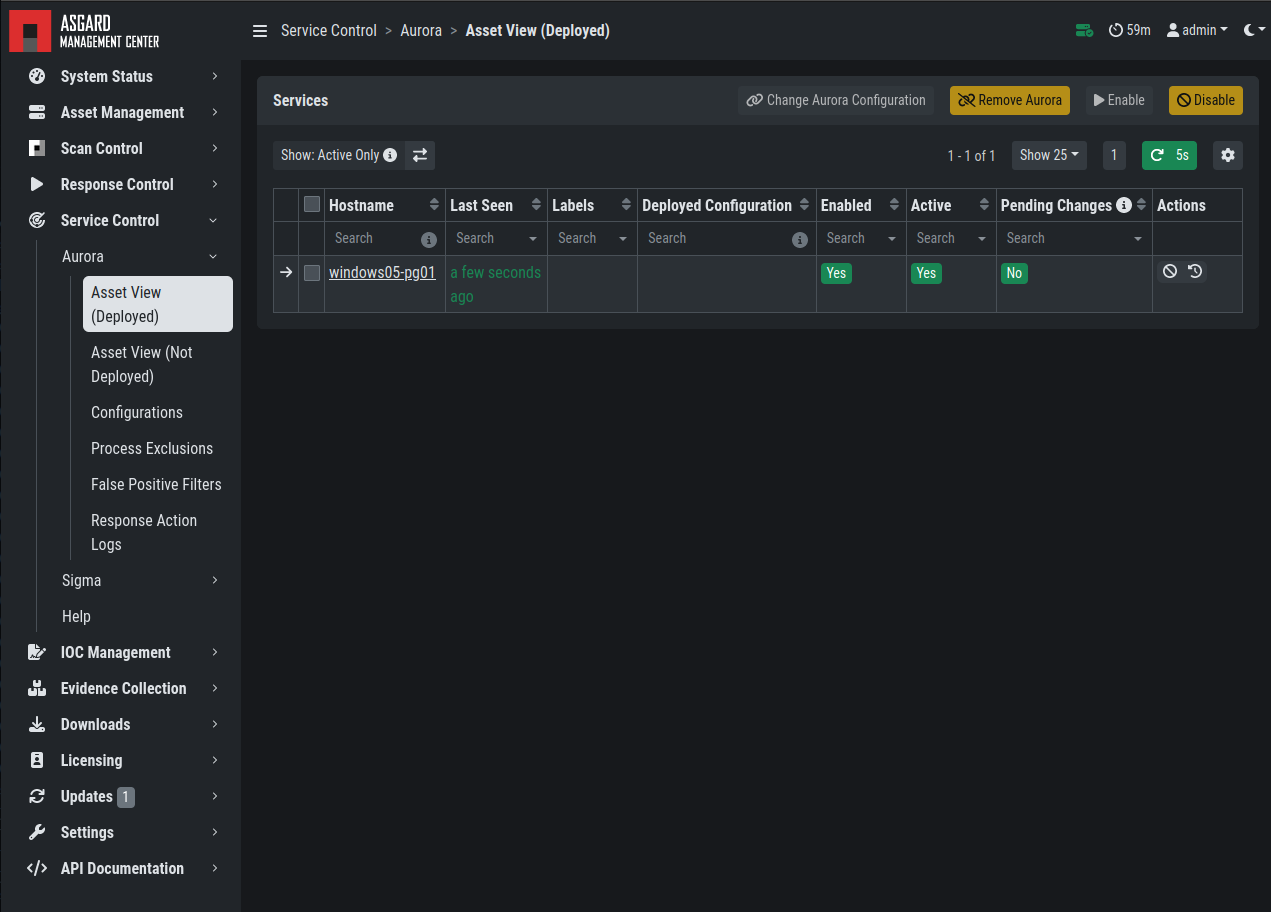Open the Pending Changes filter dropdown

(x=1074, y=238)
